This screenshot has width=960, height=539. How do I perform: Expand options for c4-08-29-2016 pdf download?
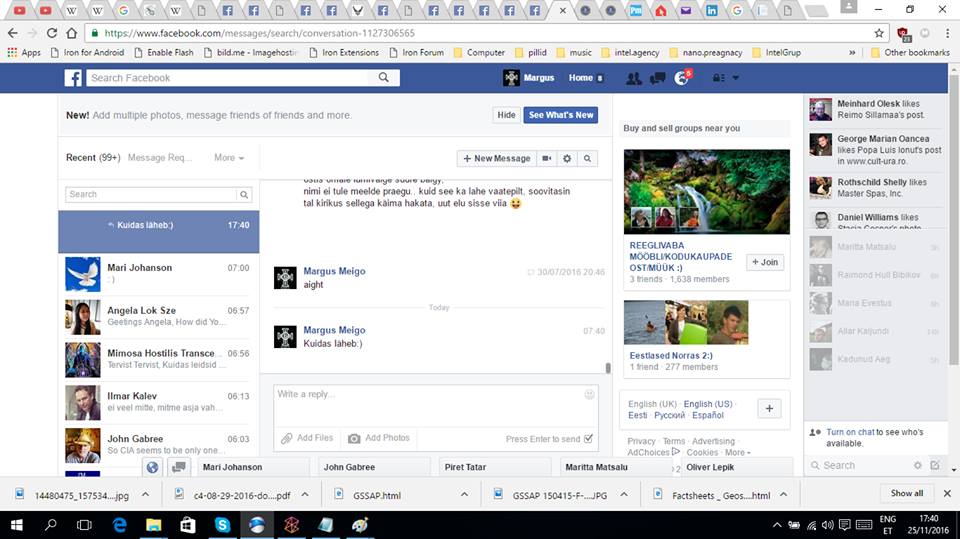[x=305, y=494]
